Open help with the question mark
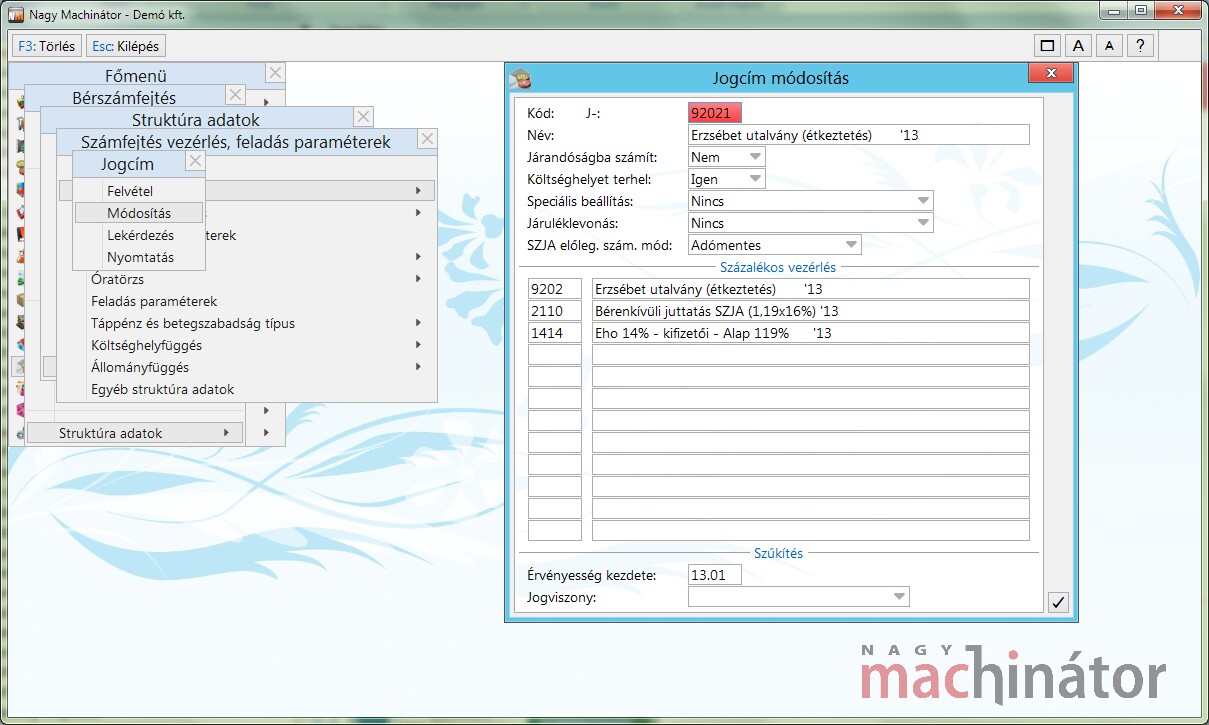 (x=1141, y=45)
